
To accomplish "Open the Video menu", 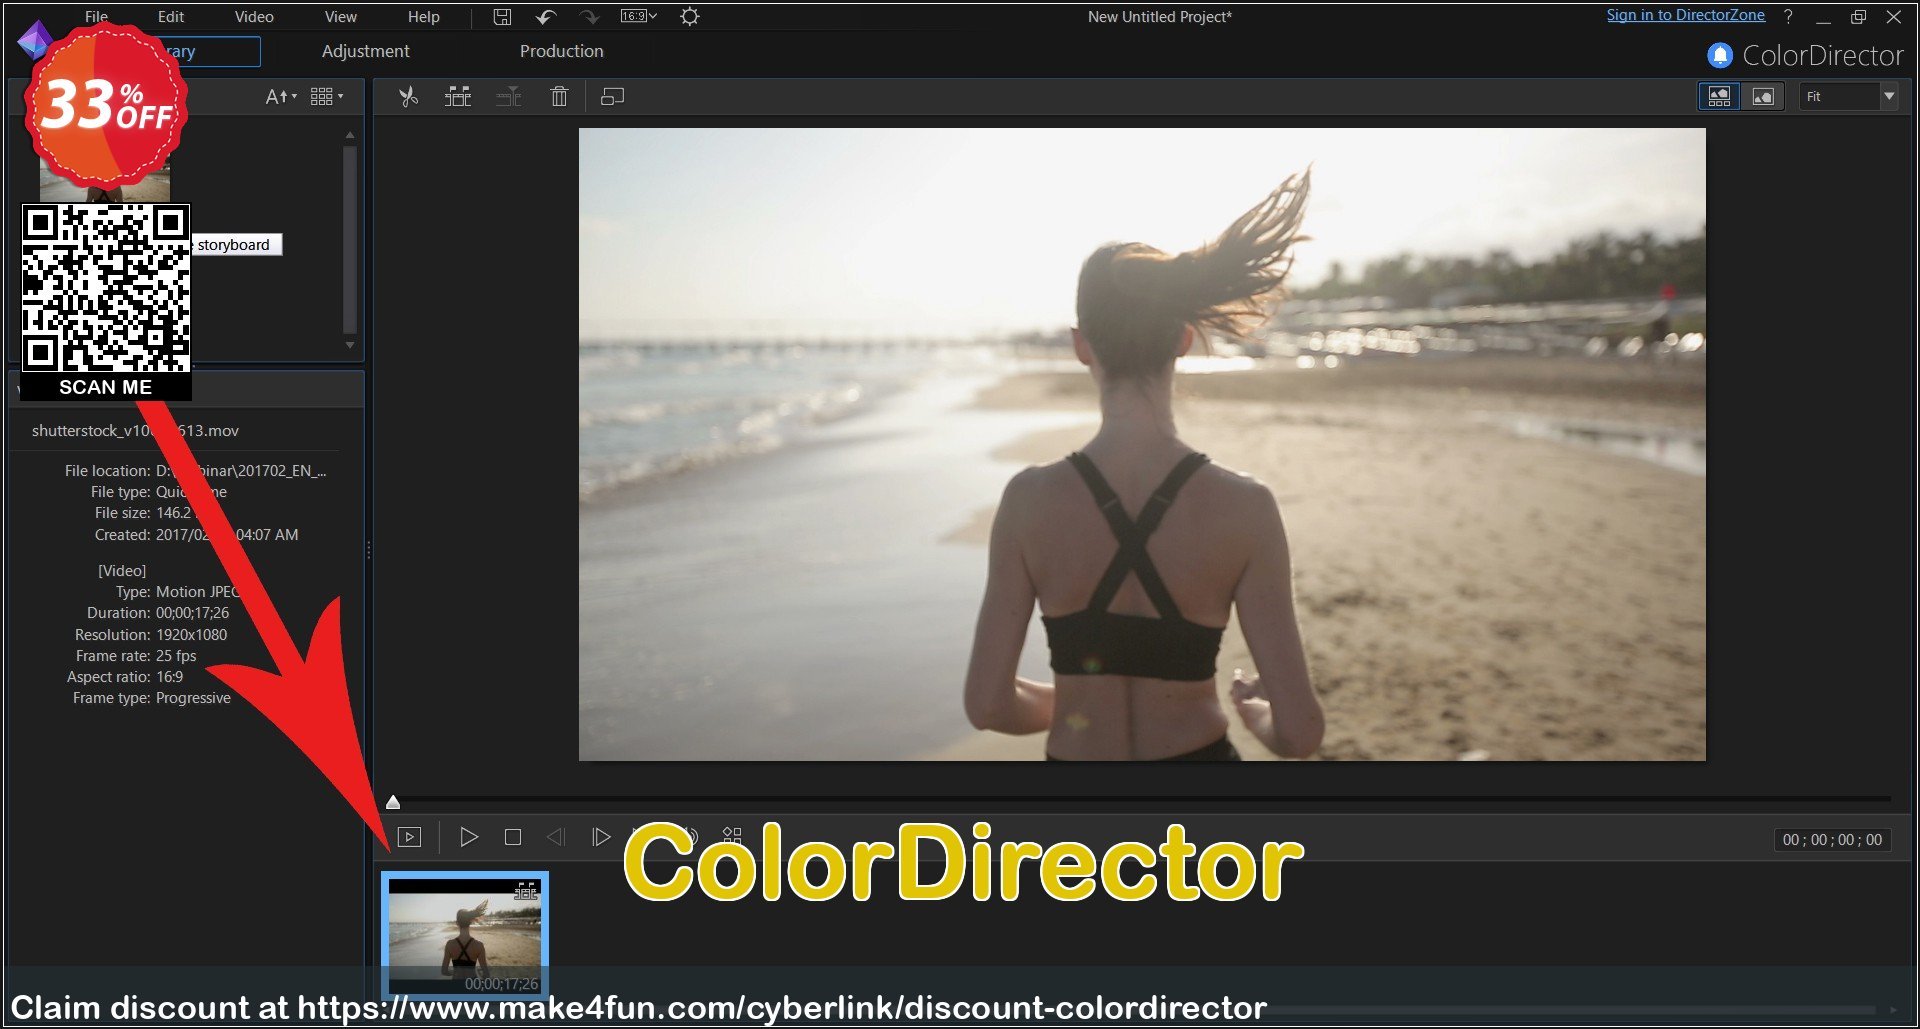I will pos(254,16).
